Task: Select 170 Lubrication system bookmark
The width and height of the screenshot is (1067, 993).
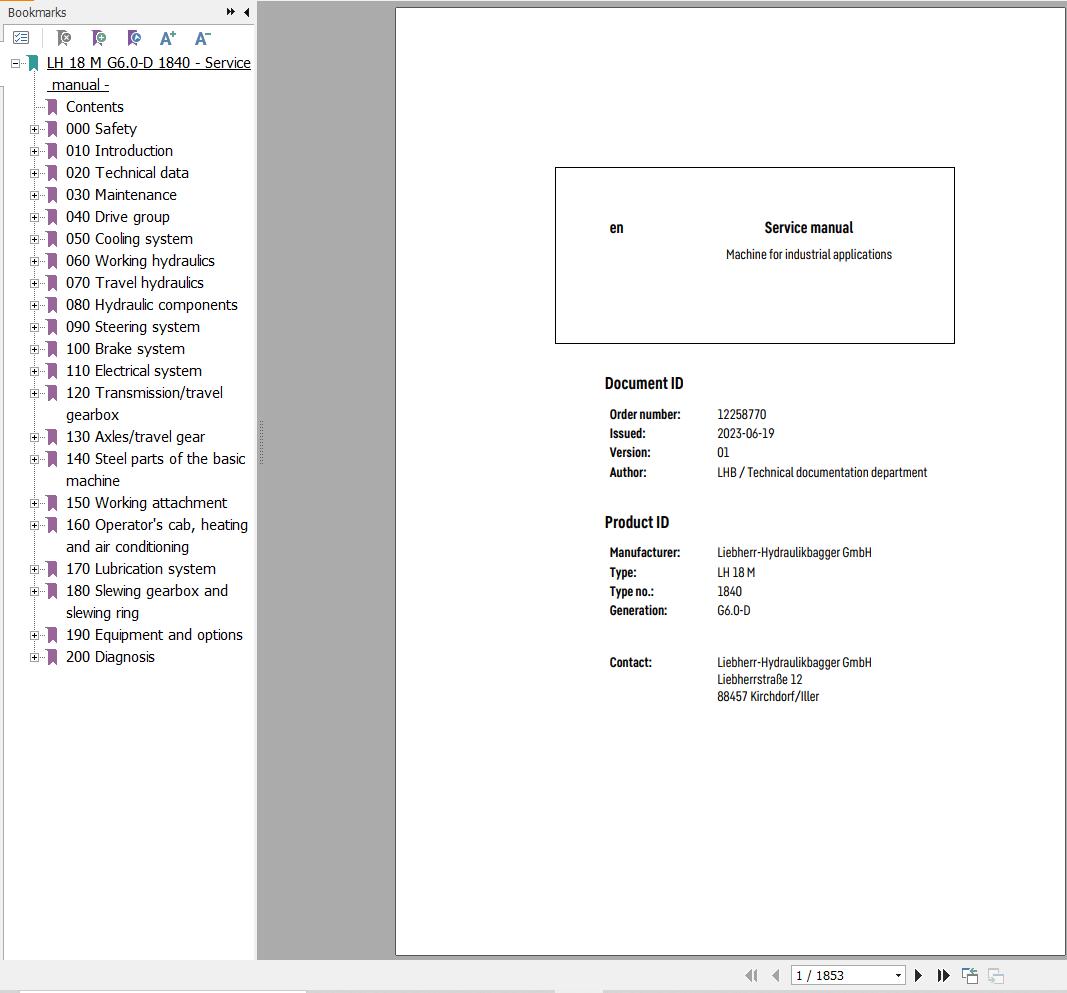Action: coord(141,569)
